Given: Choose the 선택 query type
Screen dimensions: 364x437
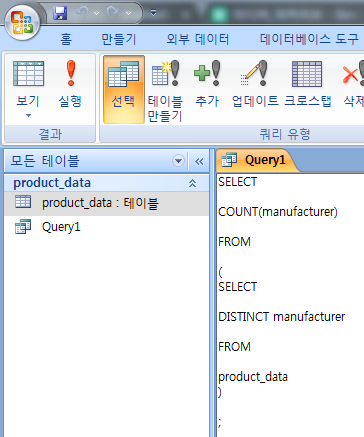Looking at the screenshot, I should point(124,89).
